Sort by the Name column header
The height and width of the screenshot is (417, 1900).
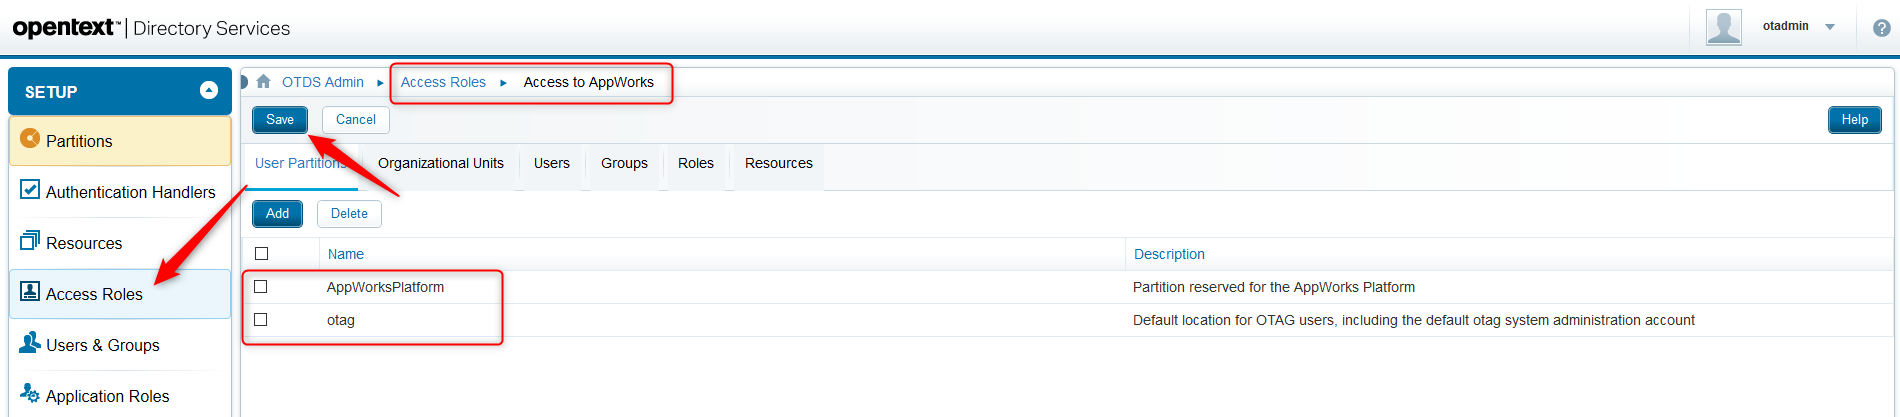346,254
